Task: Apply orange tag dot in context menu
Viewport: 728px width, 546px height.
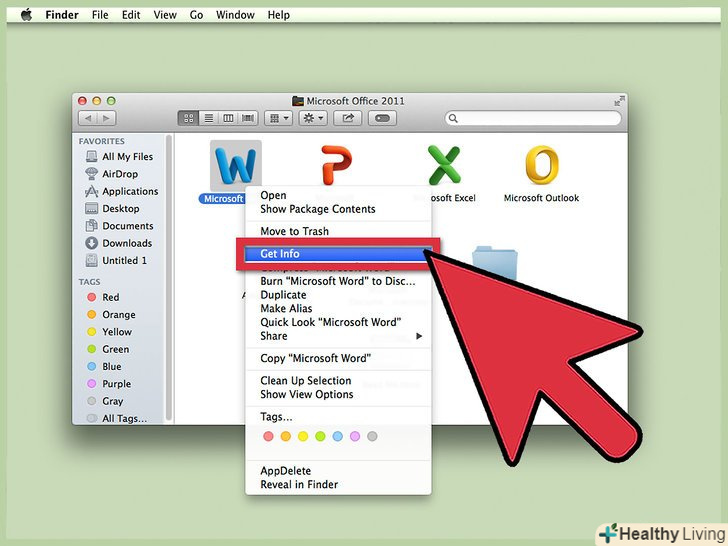Action: click(x=286, y=436)
